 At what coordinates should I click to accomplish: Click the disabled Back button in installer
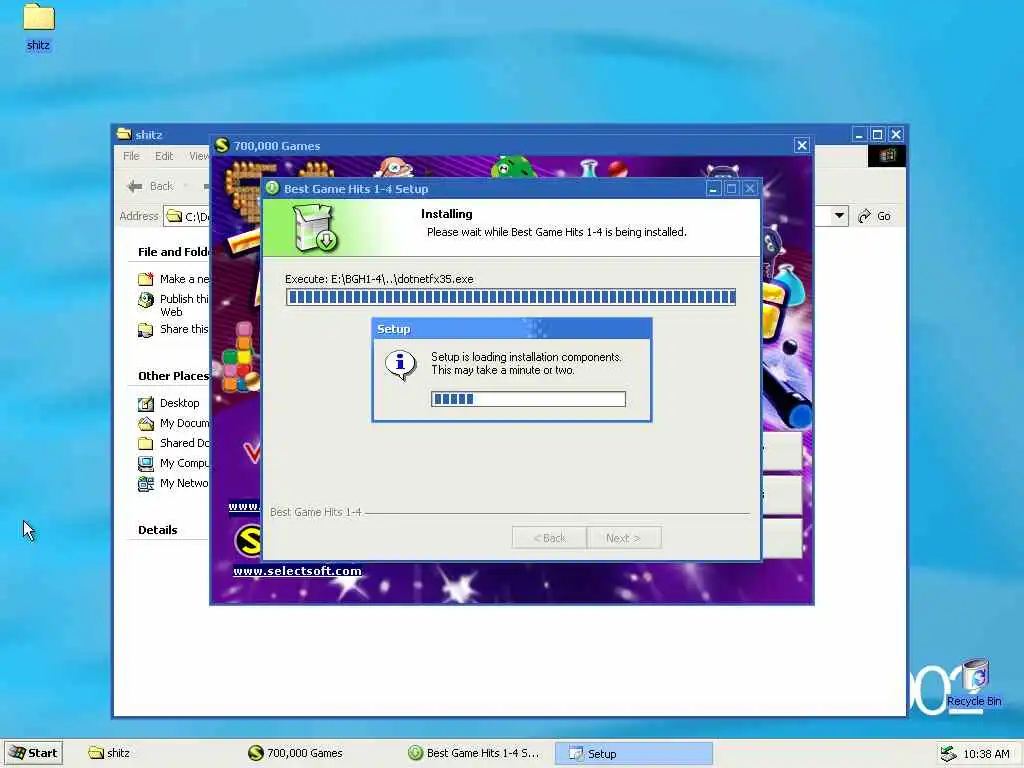click(x=549, y=537)
